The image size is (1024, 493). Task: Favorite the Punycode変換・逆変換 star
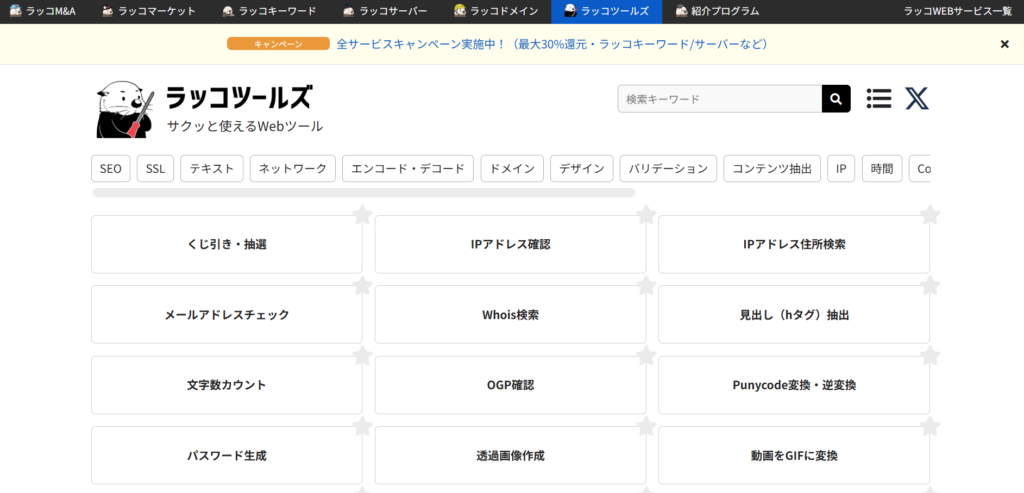coord(930,355)
